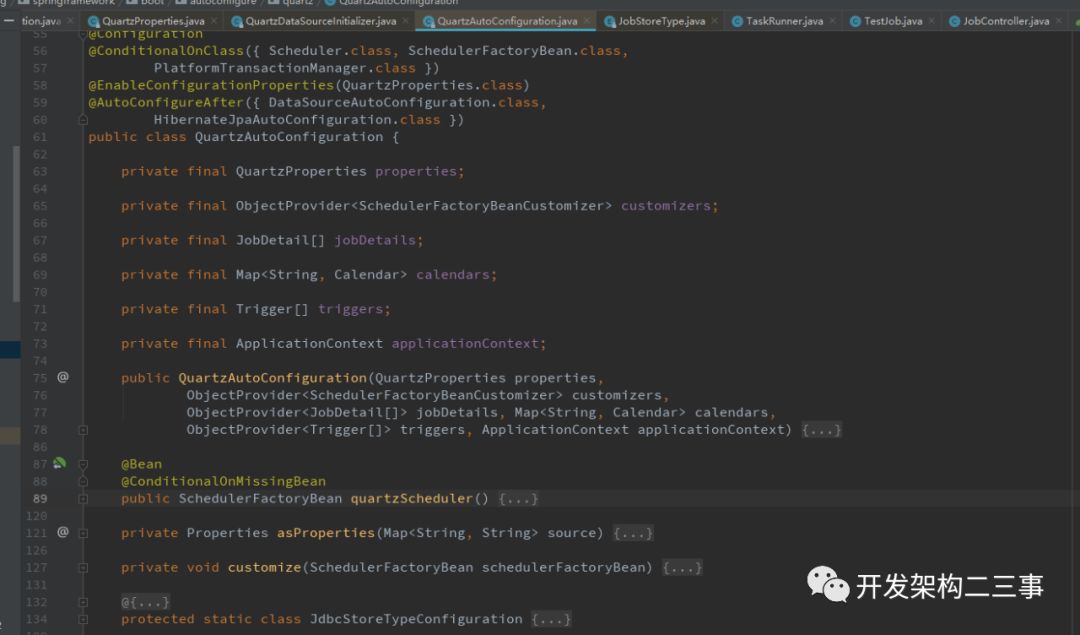
Task: Click the {...} placeholder after quartzScheduler()
Action: click(x=518, y=499)
